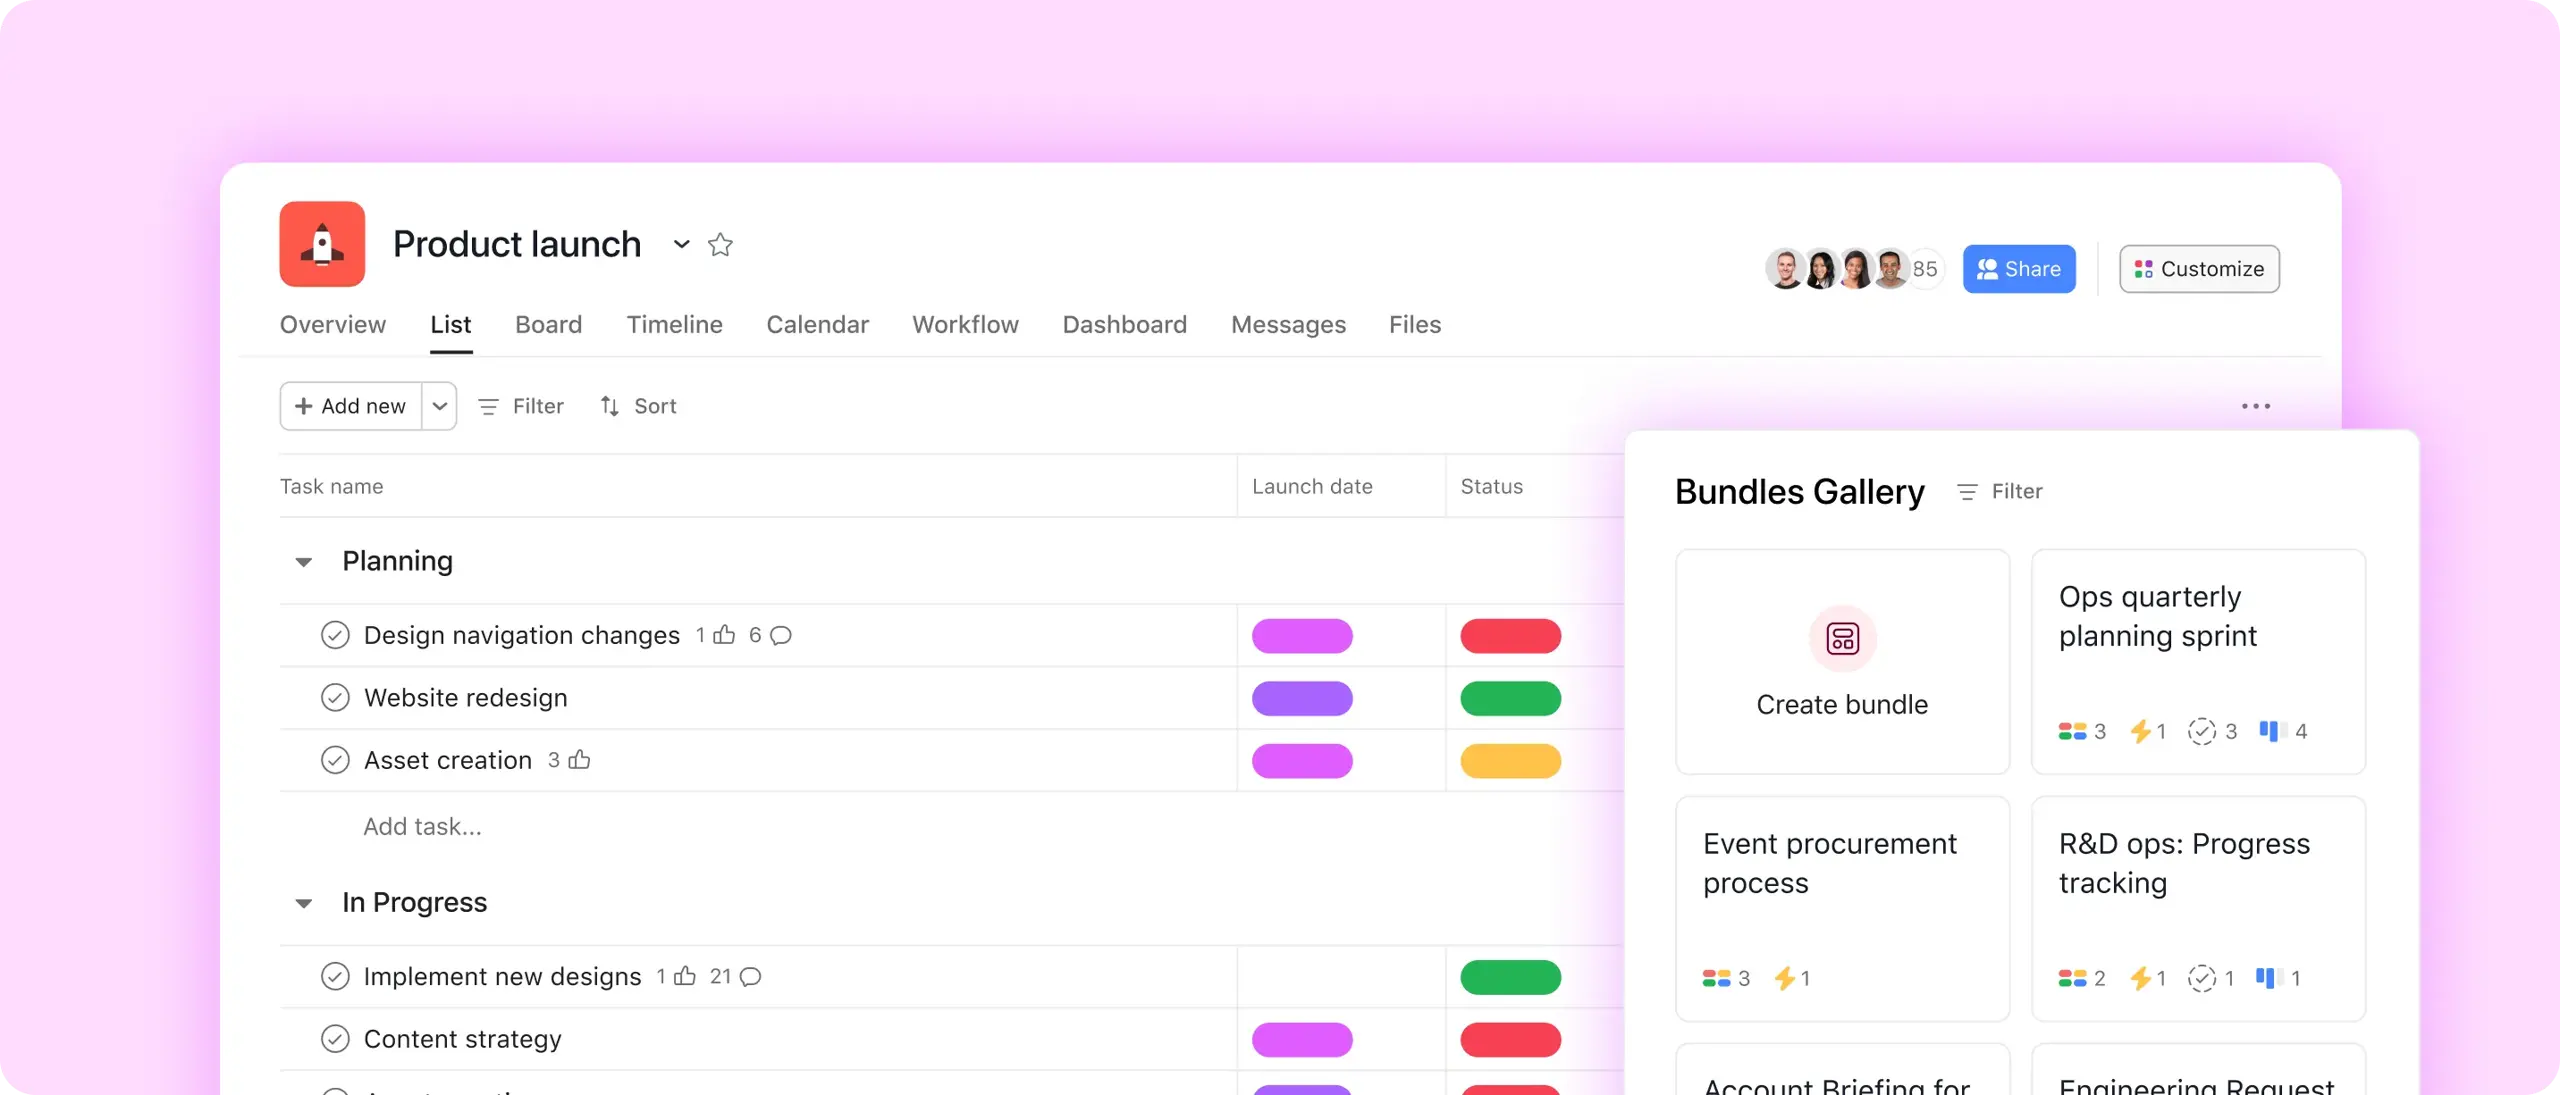
Task: Click the sections icon on Ops quarterly bundle
Action: [x=2271, y=732]
